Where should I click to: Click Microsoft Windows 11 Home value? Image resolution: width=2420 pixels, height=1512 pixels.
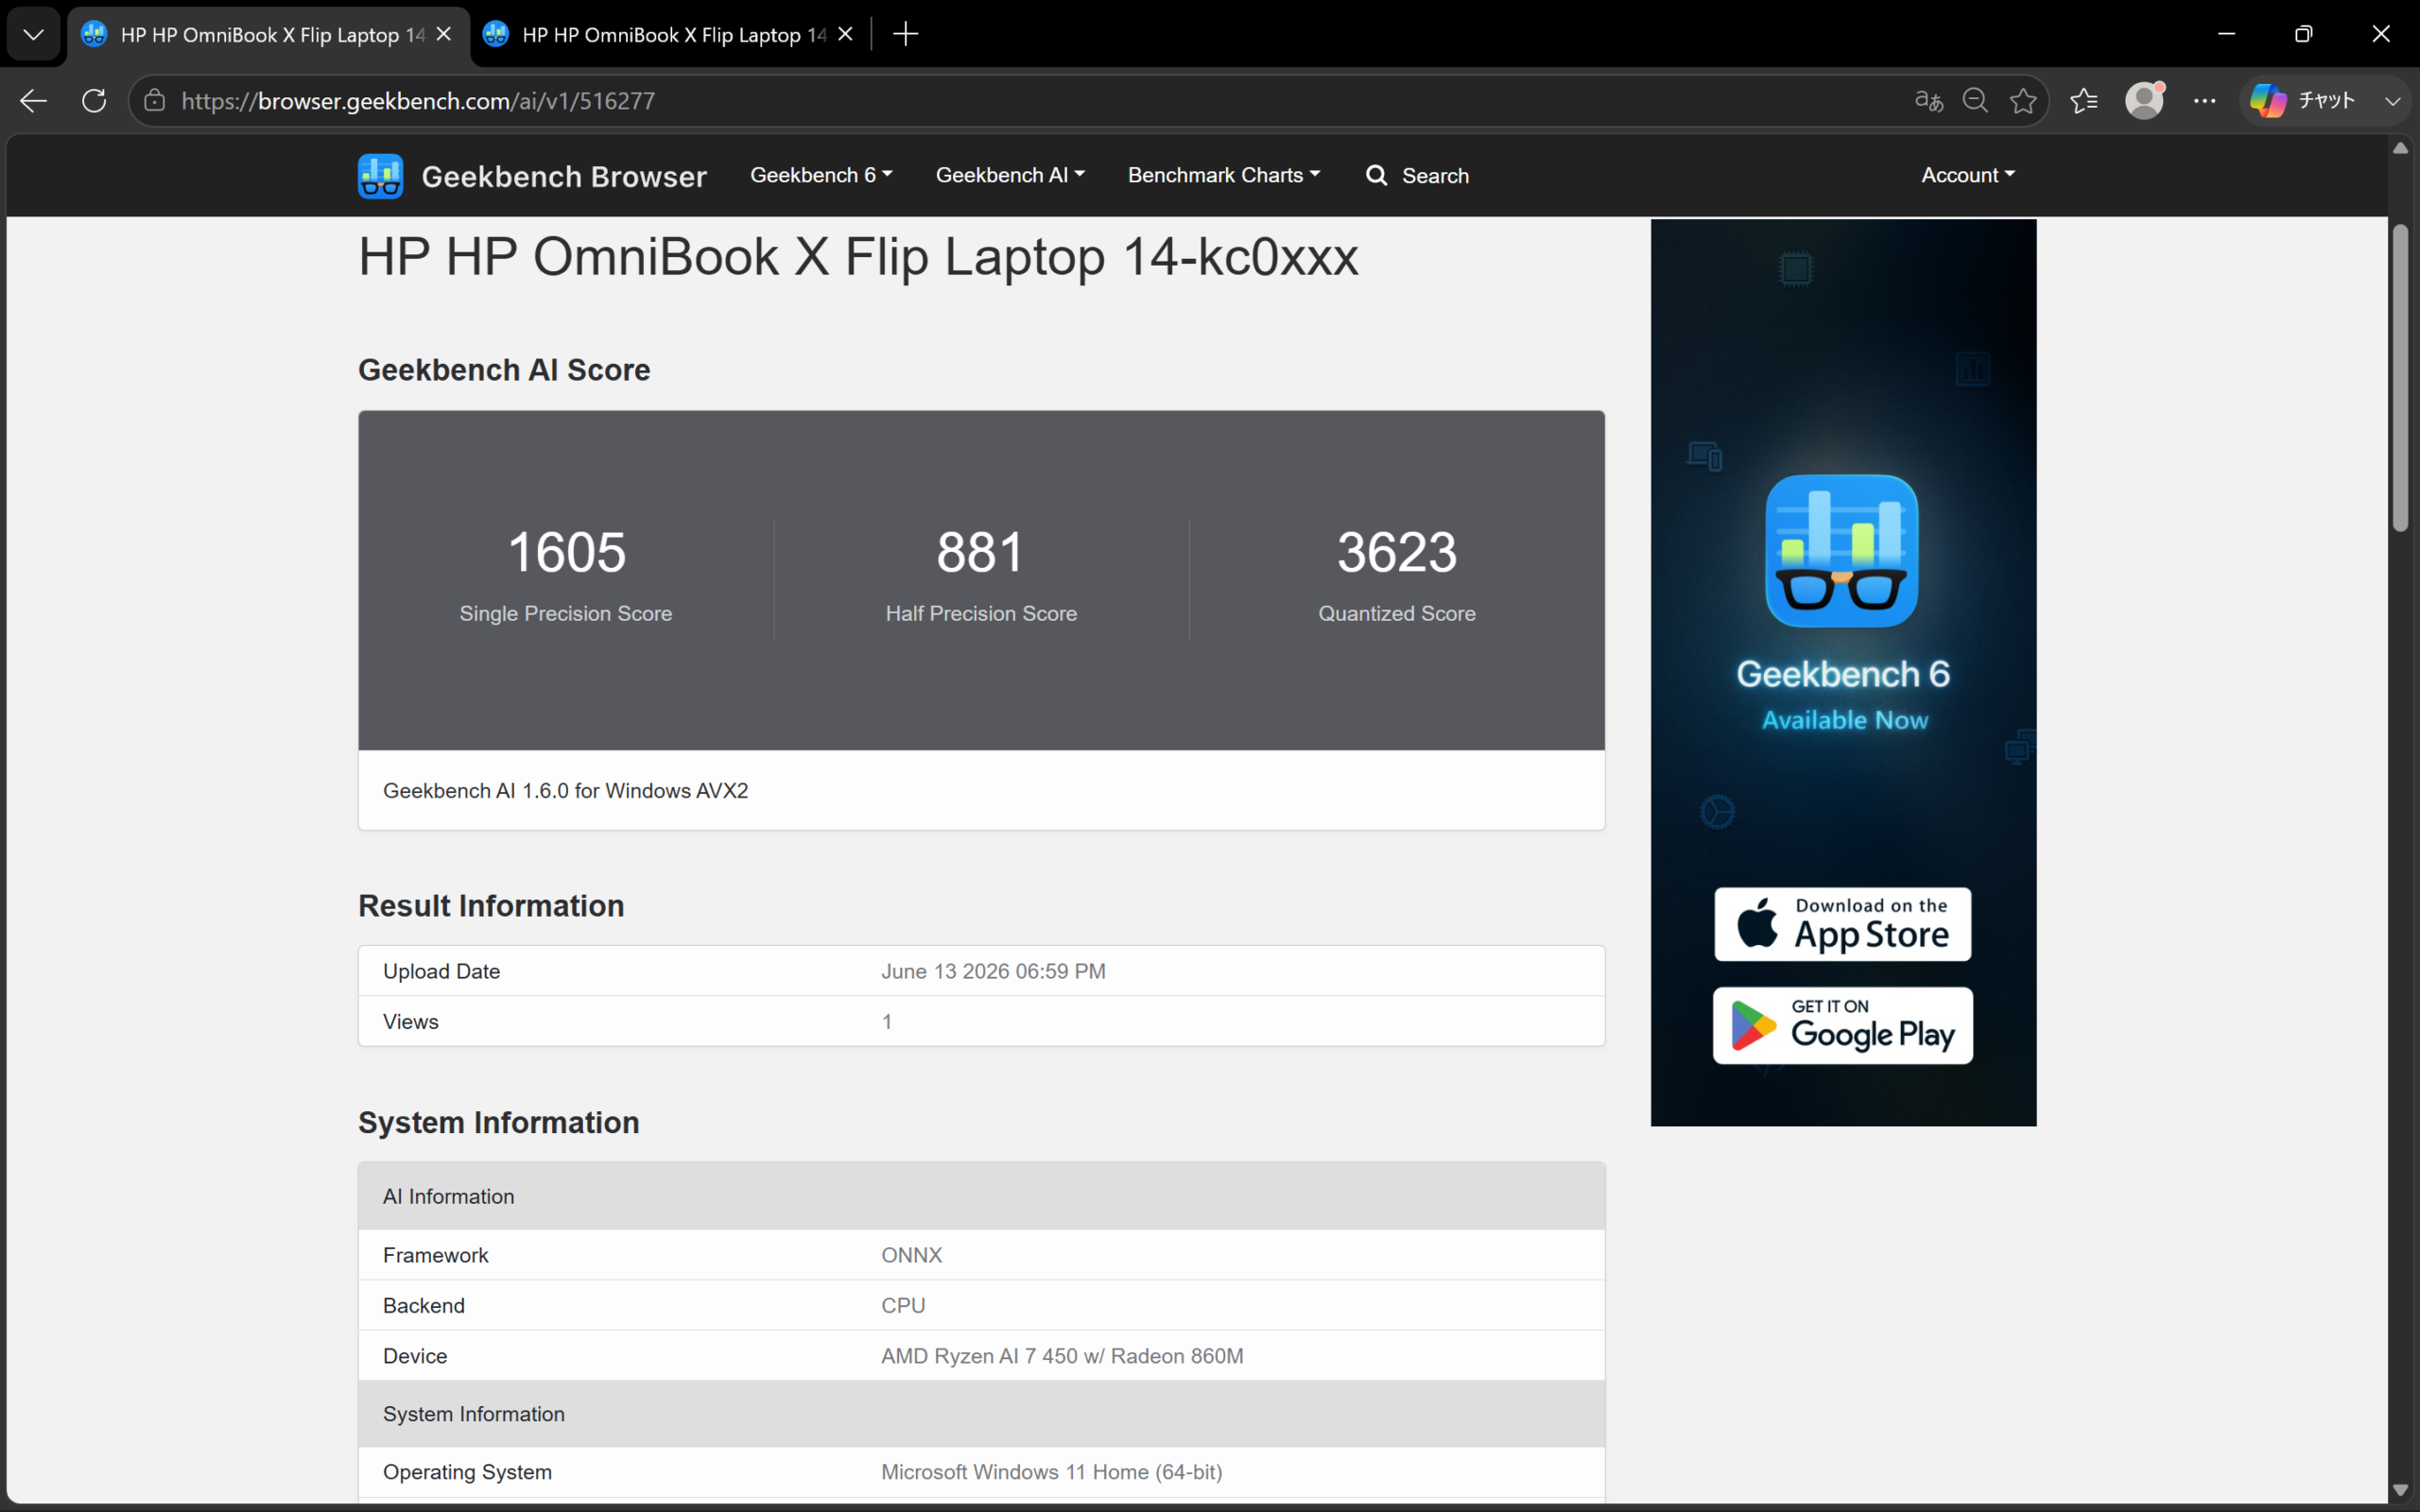coord(1051,1472)
